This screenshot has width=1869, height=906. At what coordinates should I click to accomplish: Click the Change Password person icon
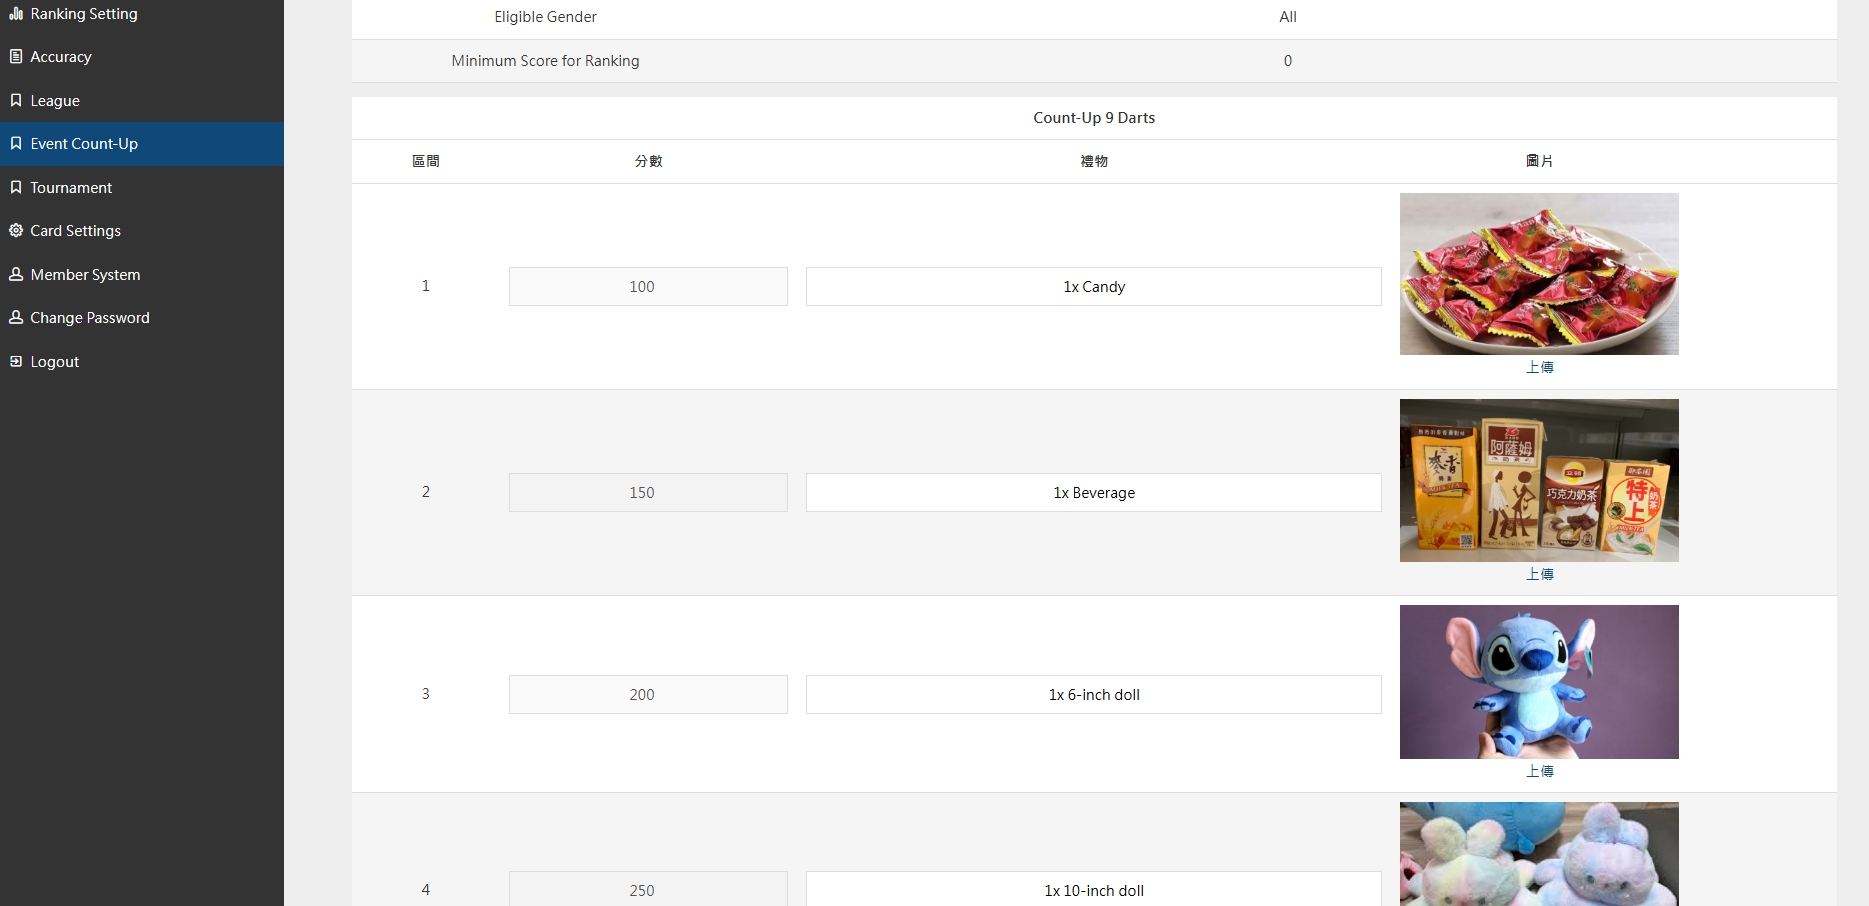pos(16,318)
